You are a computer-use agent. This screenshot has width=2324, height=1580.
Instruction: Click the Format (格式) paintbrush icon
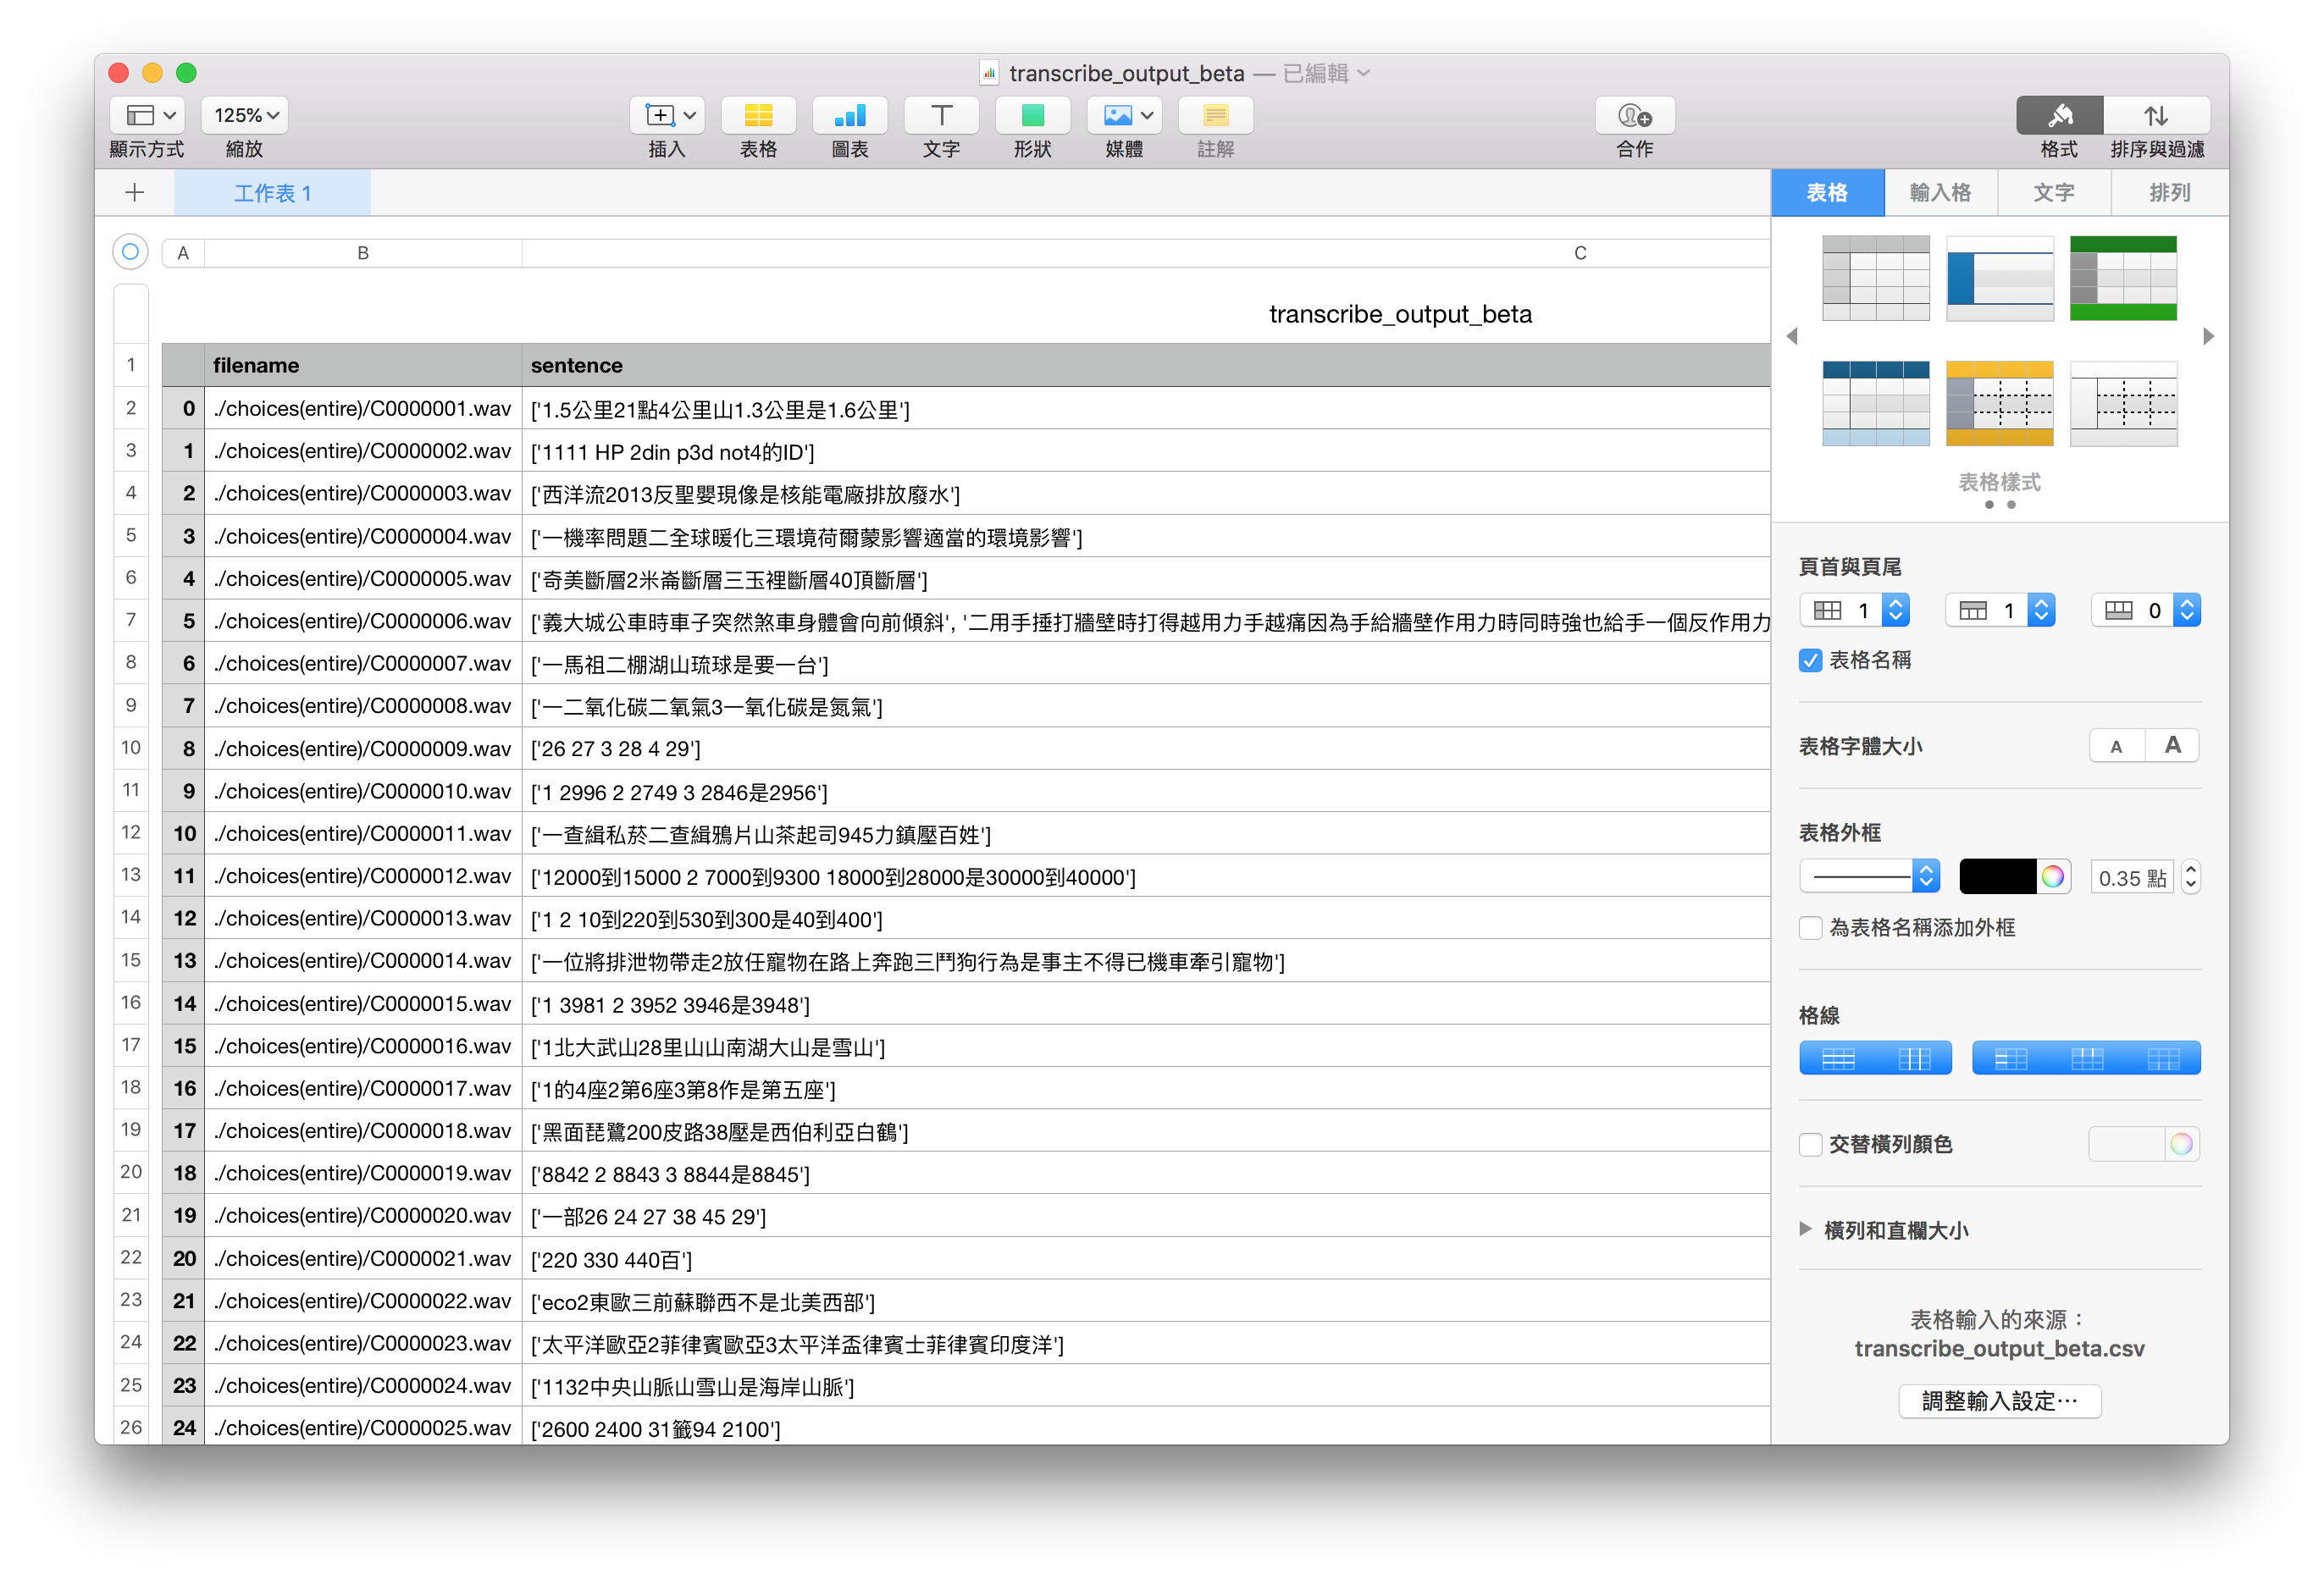click(2059, 116)
